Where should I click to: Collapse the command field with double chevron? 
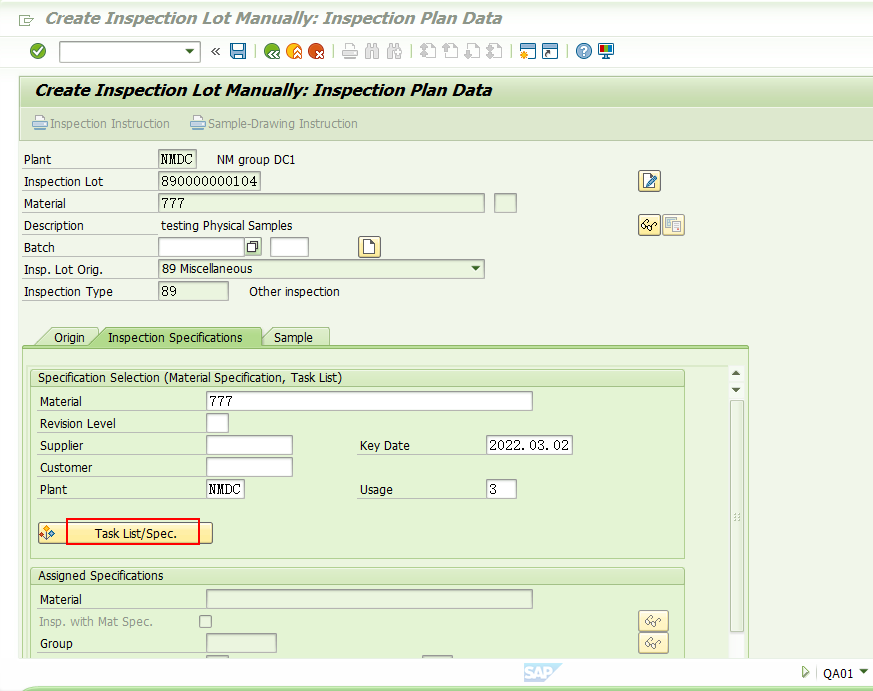point(215,52)
